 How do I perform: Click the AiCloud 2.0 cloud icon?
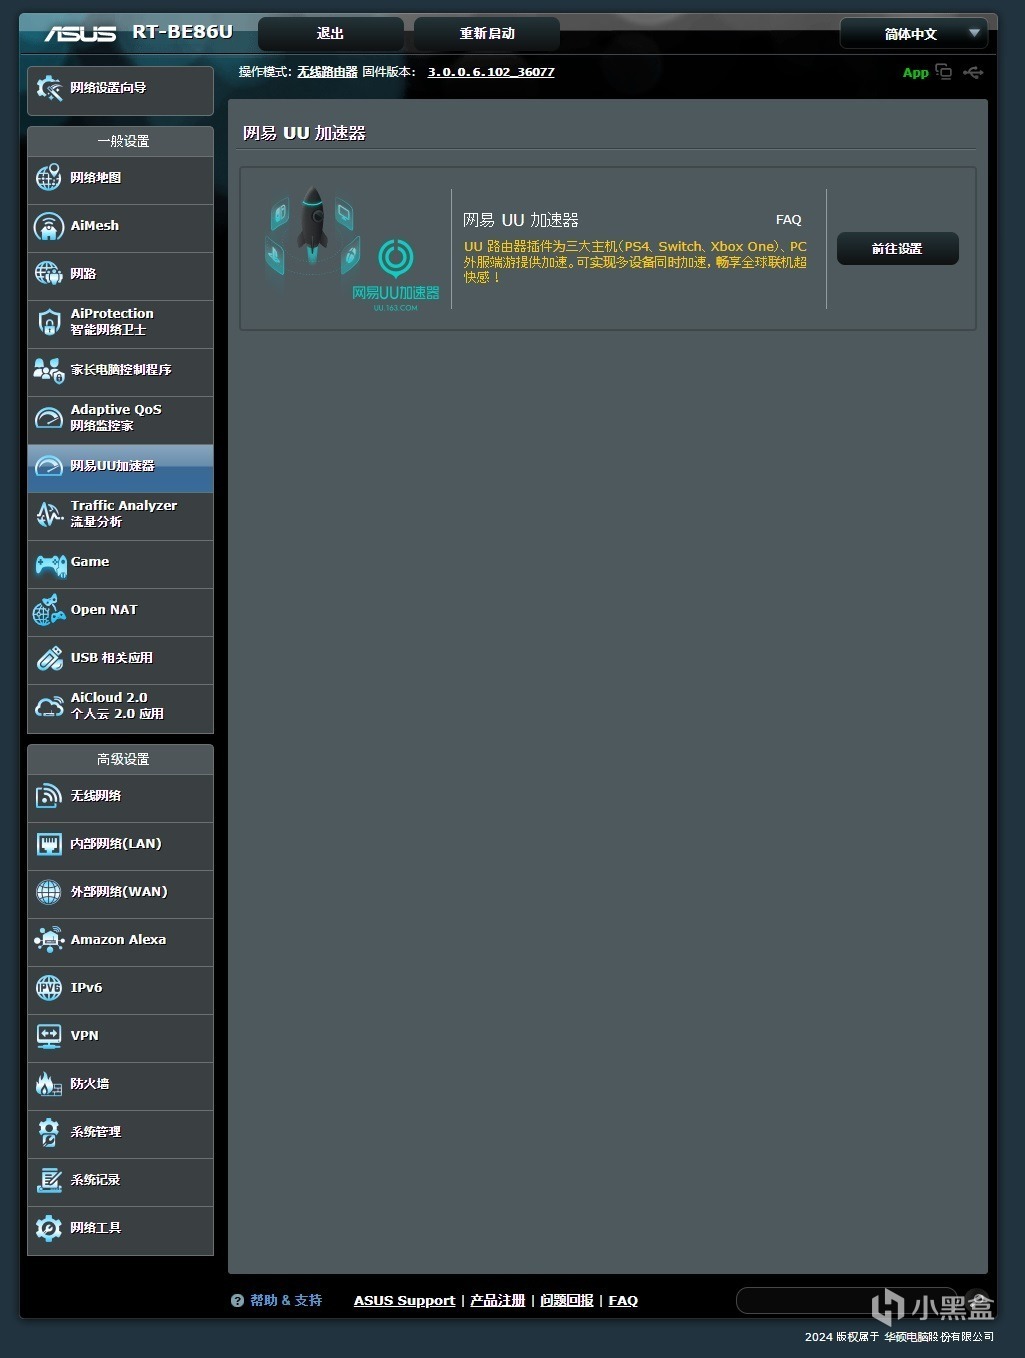(x=49, y=707)
